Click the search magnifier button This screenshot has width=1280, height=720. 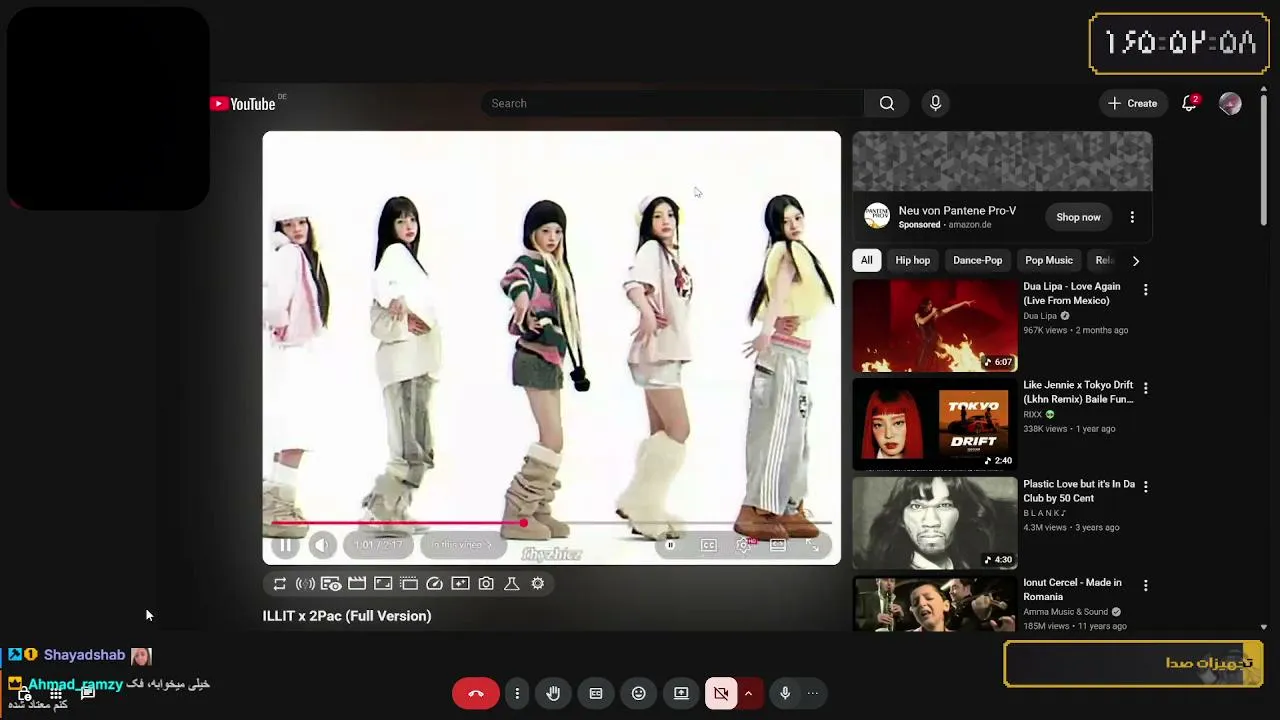(887, 103)
